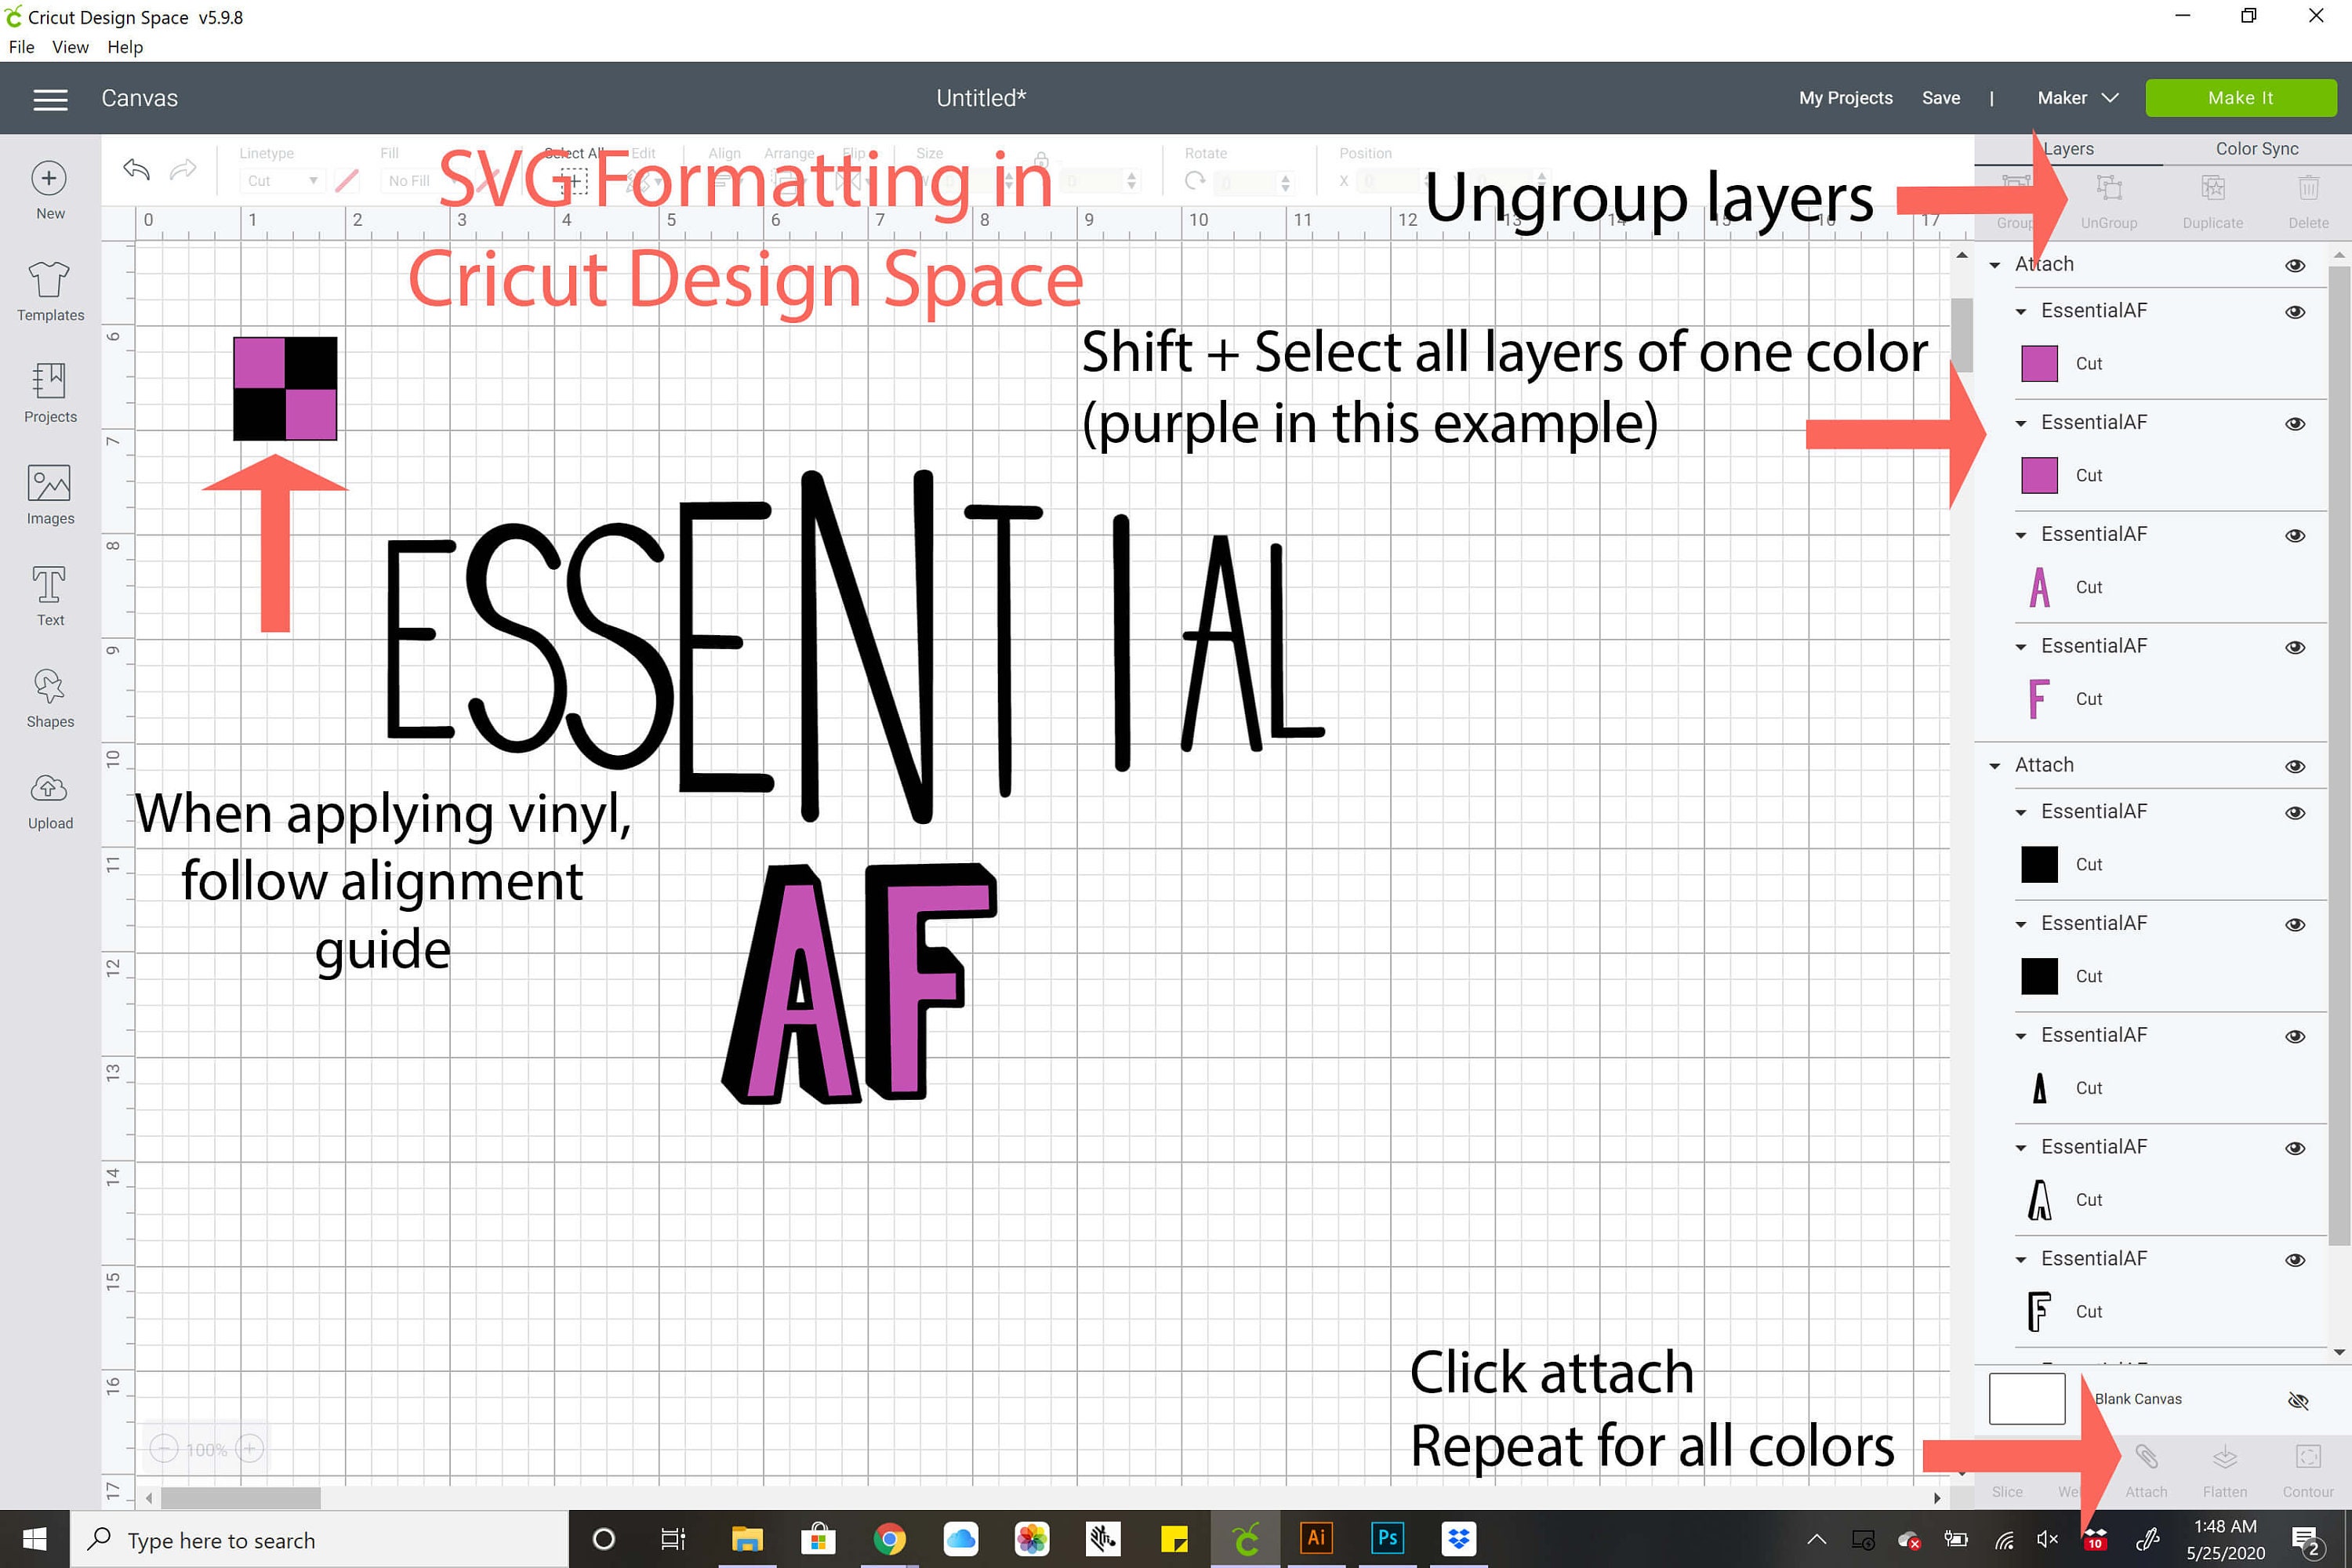Viewport: 2352px width, 1568px height.
Task: Click the Flatten icon
Action: coord(2224,1471)
